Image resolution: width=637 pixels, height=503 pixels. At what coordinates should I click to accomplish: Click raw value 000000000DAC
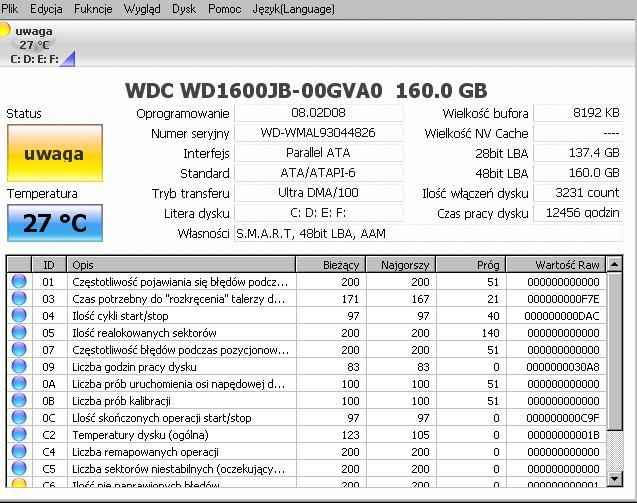pos(562,316)
